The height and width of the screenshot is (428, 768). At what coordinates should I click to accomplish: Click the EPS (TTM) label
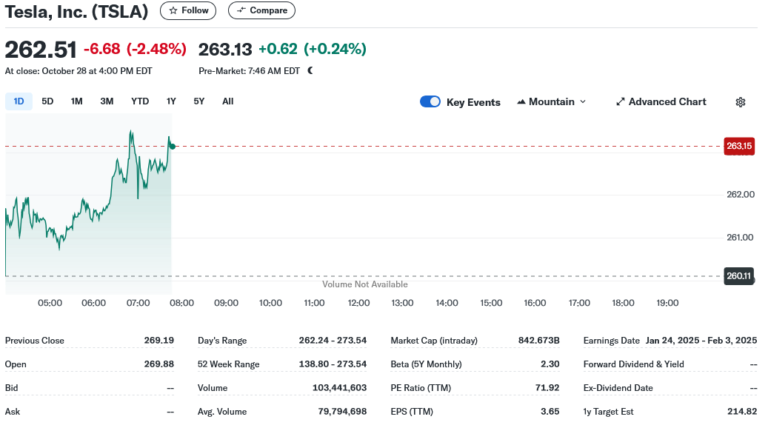pos(412,411)
